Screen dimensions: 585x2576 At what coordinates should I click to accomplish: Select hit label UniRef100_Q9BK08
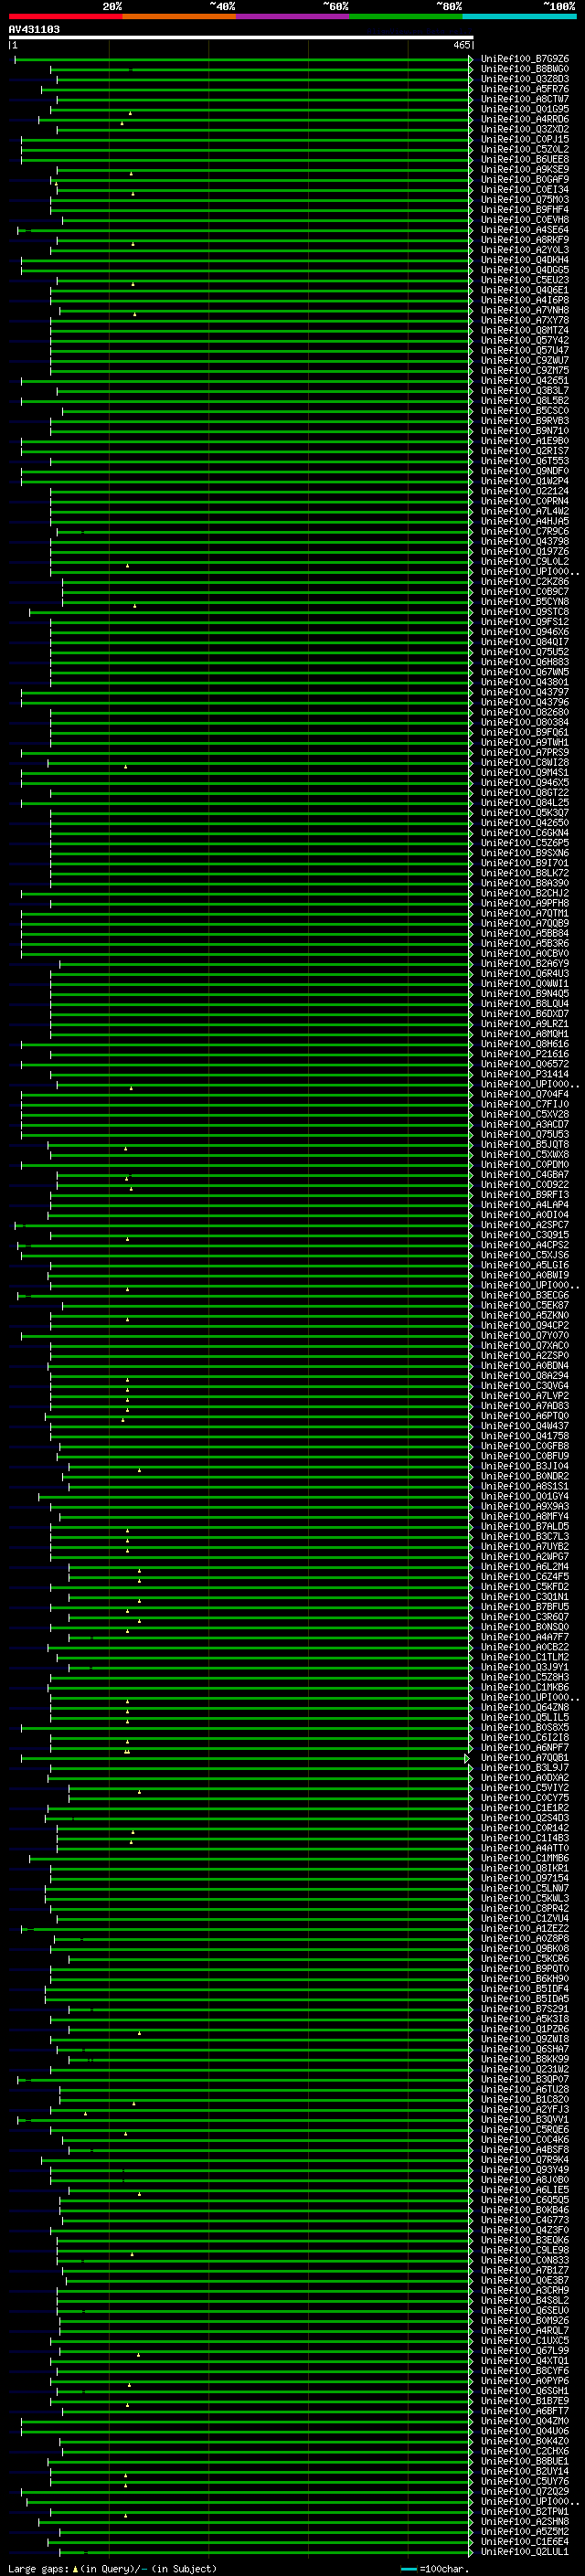(x=525, y=1948)
